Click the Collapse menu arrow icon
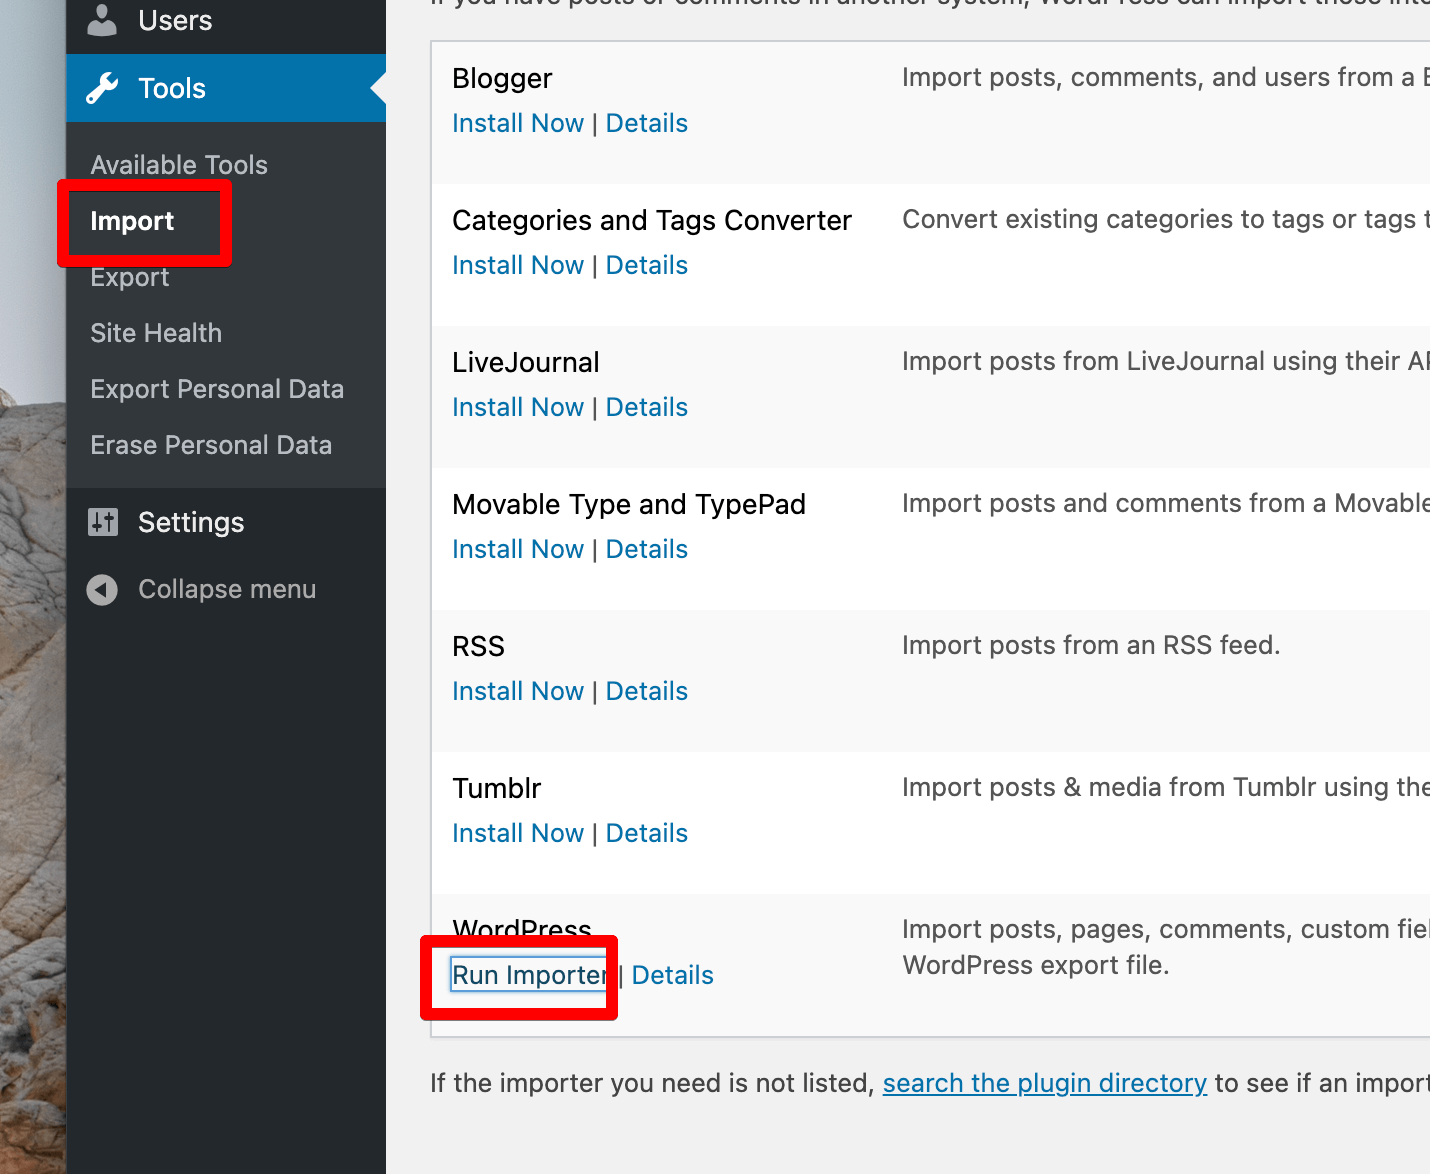 pyautogui.click(x=102, y=590)
